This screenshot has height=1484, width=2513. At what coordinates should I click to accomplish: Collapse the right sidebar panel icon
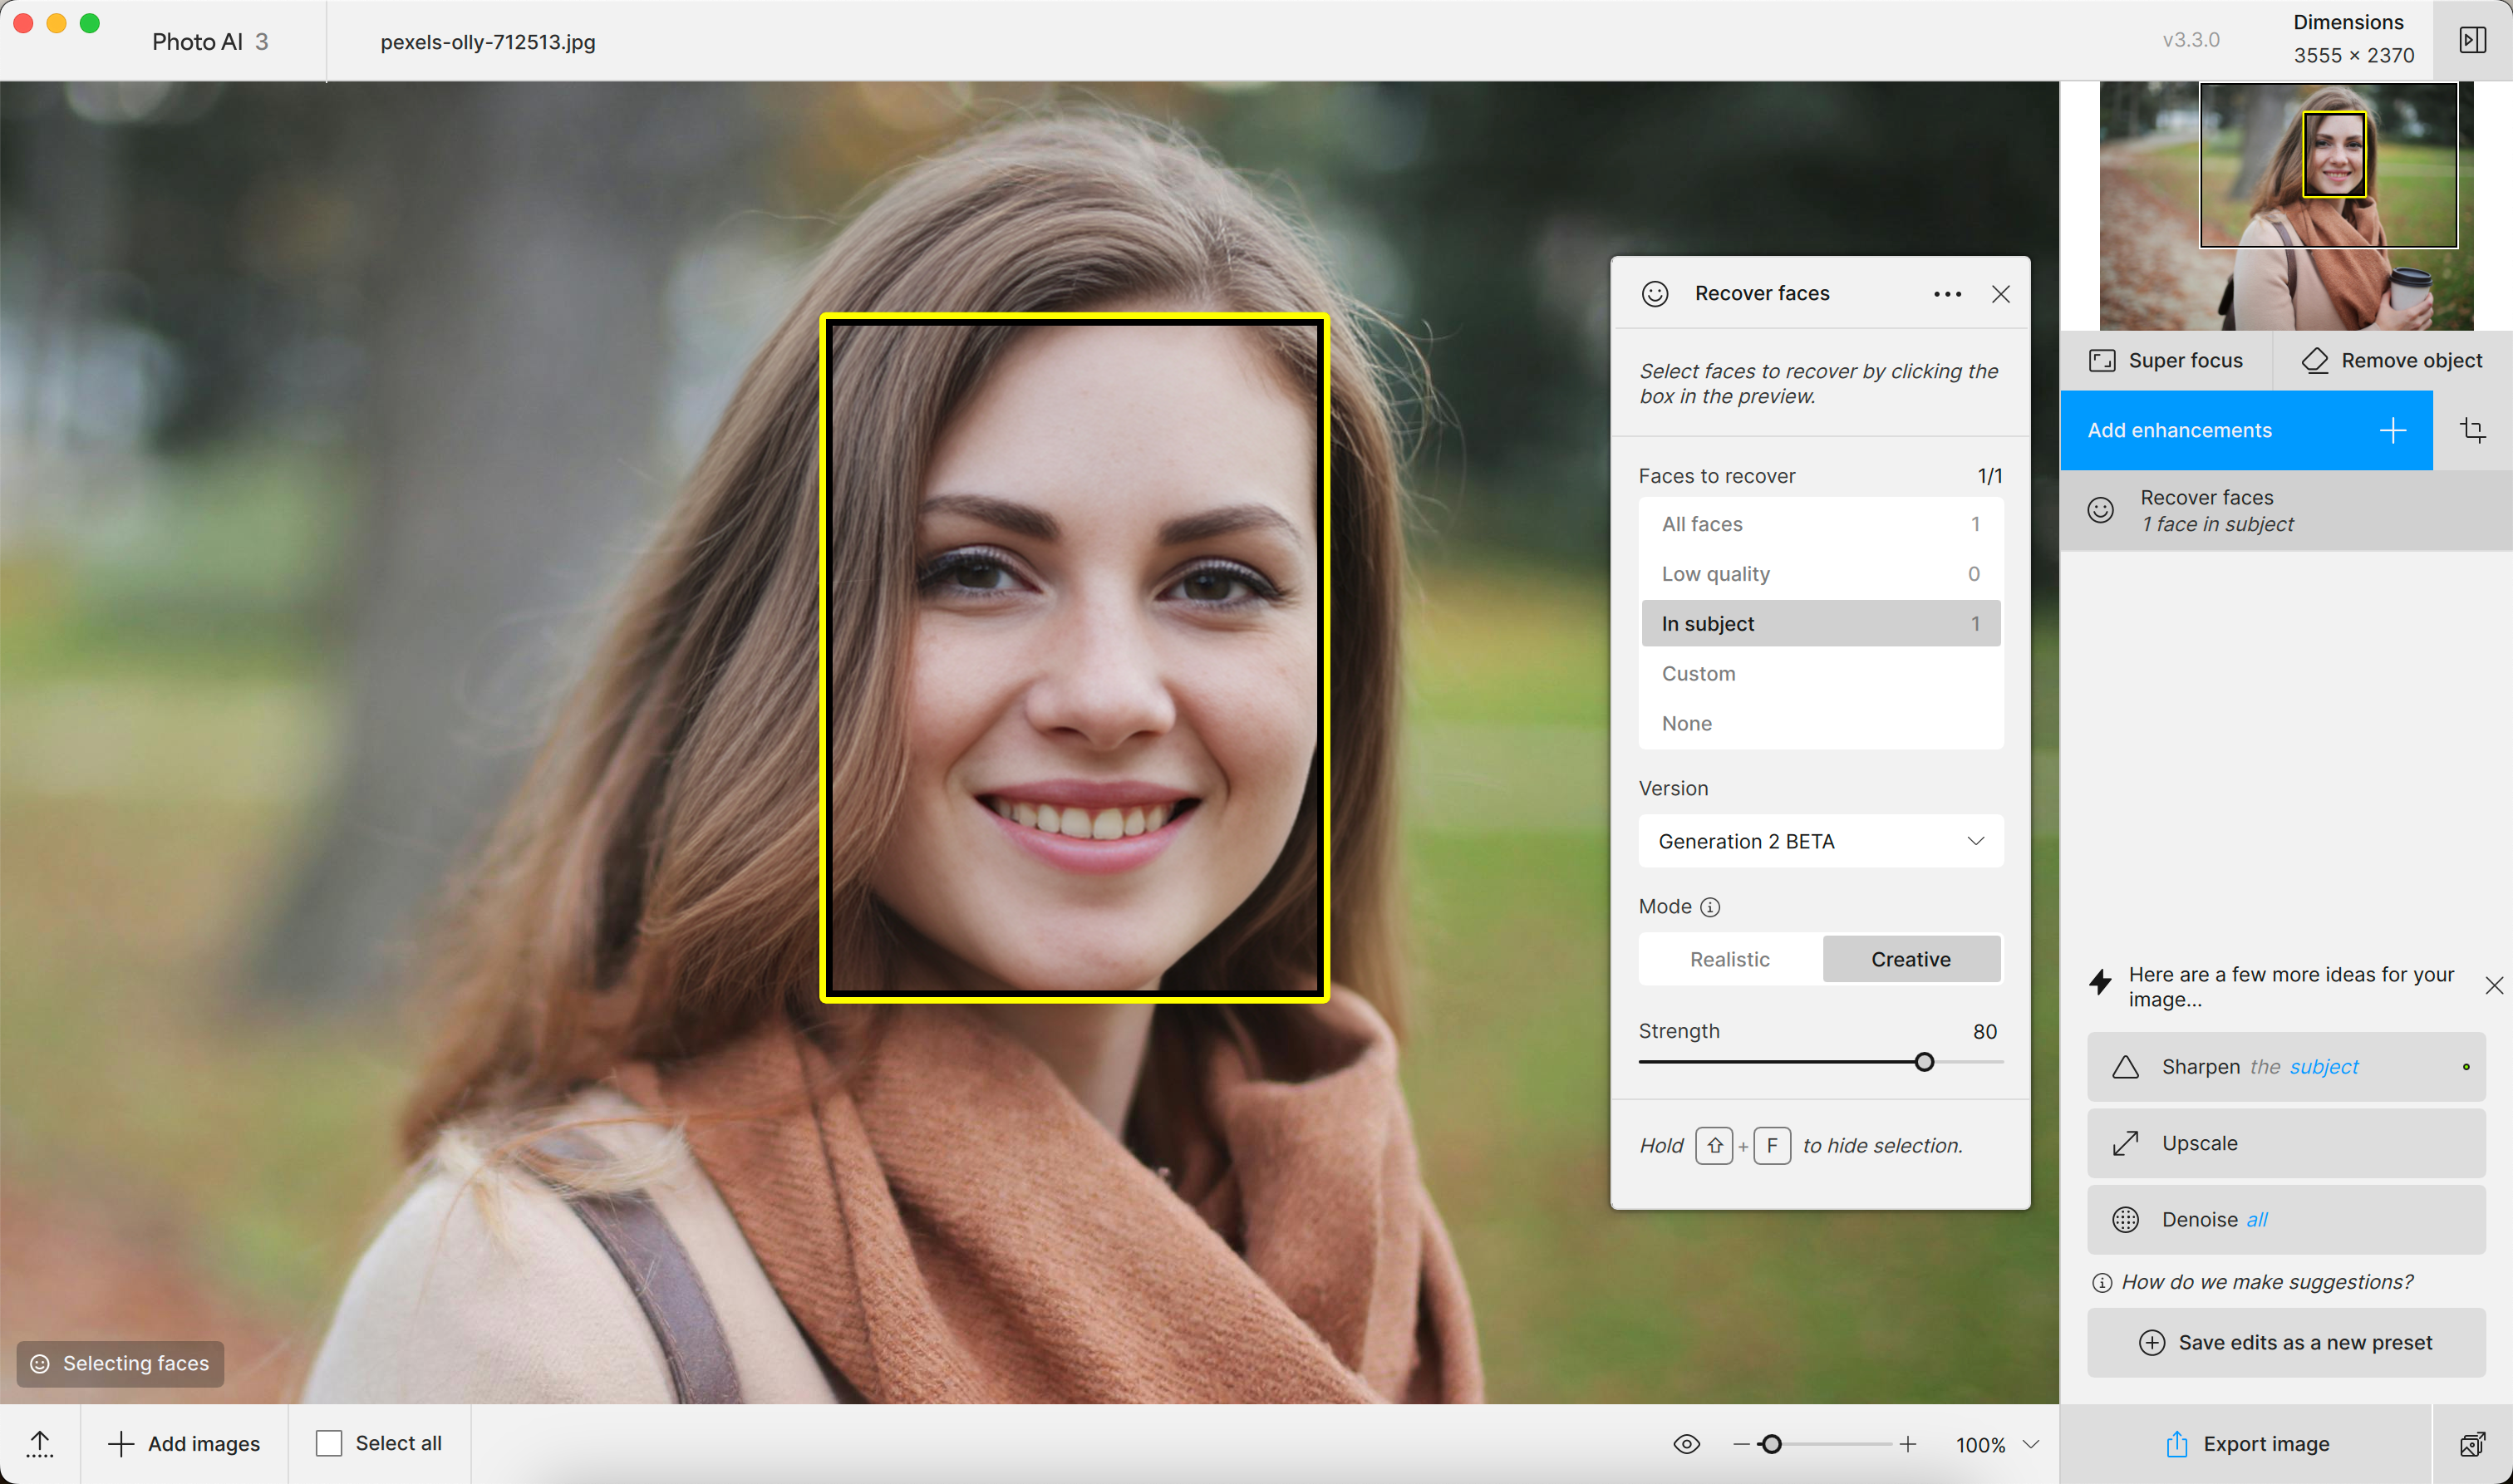click(2472, 40)
